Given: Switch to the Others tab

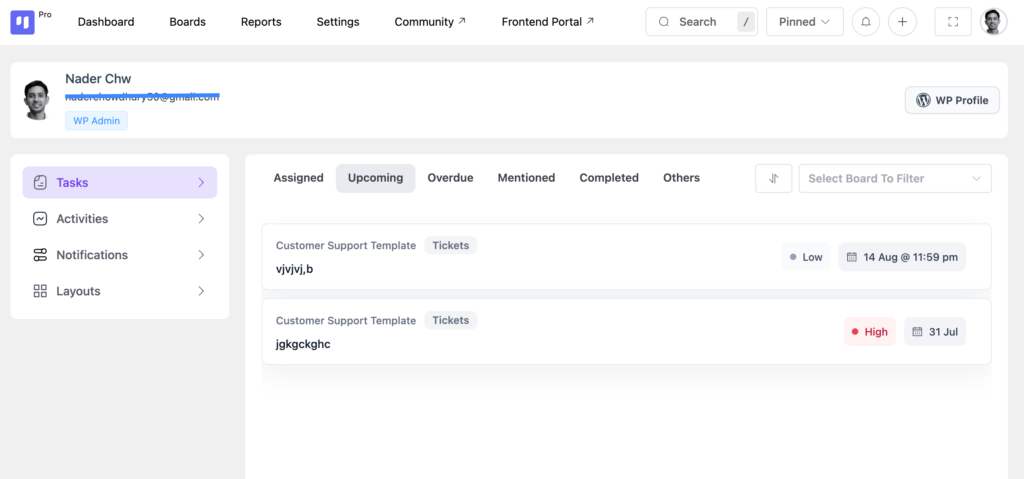Looking at the screenshot, I should (681, 178).
